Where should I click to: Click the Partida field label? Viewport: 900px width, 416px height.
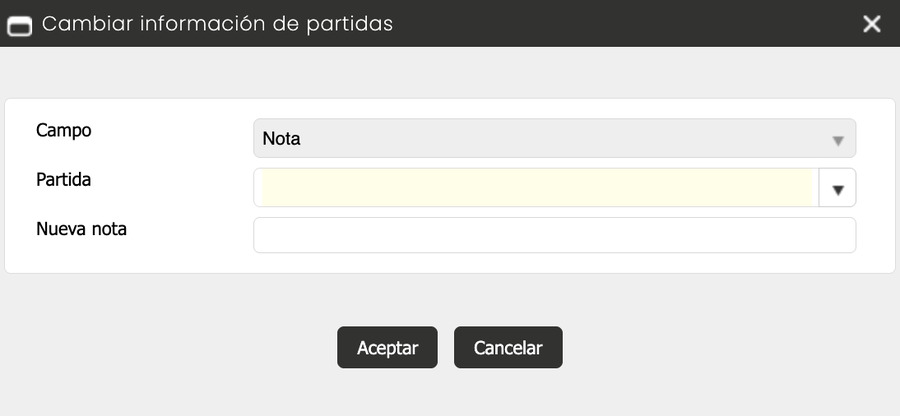64,179
